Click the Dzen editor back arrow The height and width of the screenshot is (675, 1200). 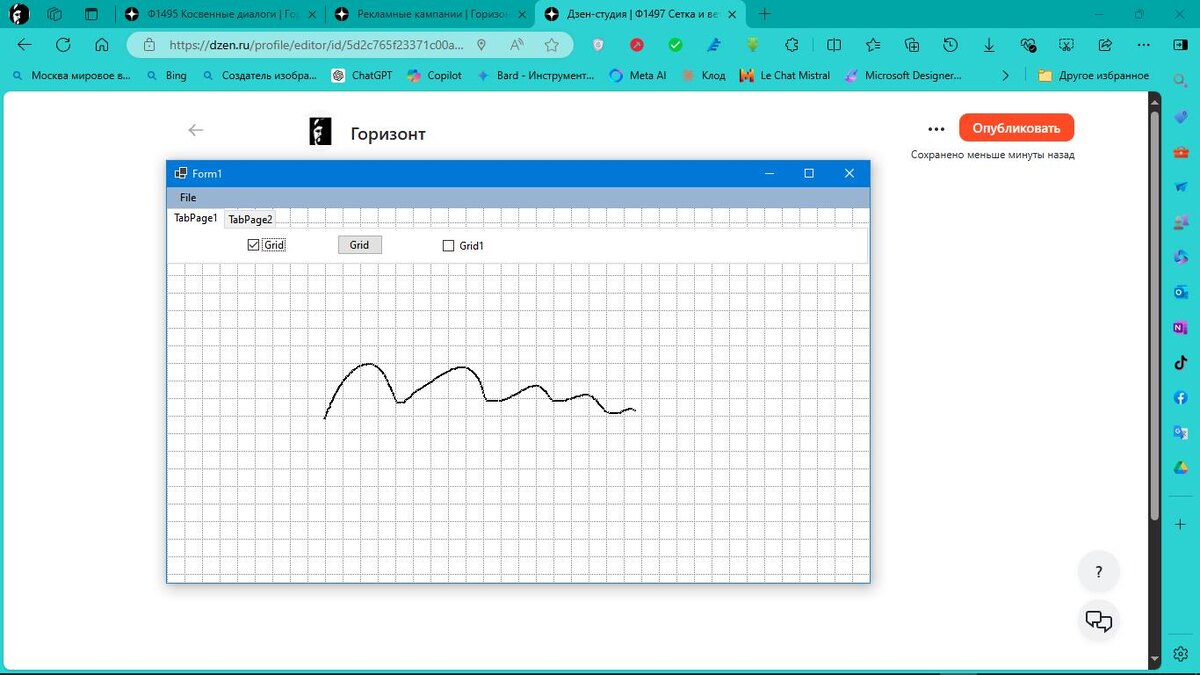pos(196,130)
